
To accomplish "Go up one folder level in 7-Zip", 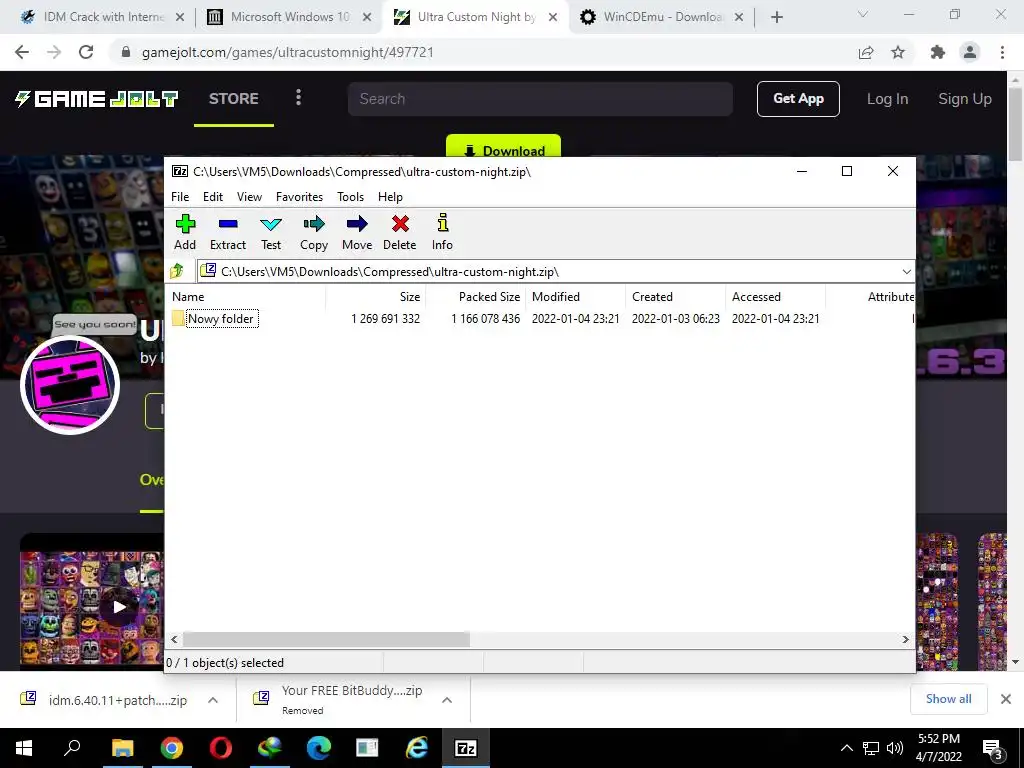I will coord(177,270).
